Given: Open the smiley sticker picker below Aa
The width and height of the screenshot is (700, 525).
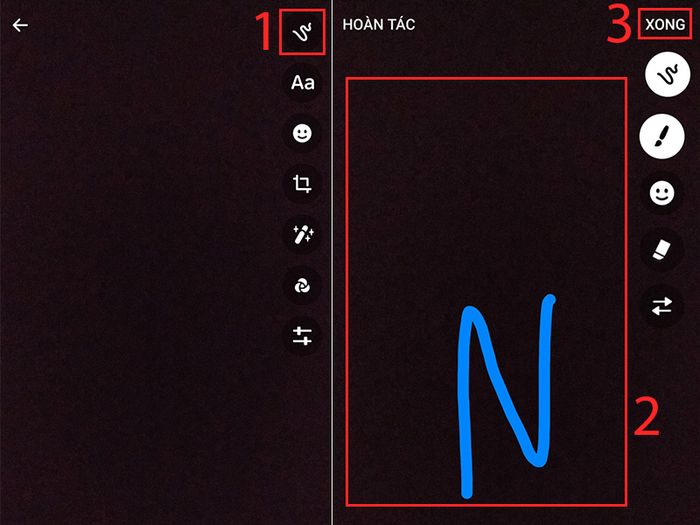Looking at the screenshot, I should pos(302,133).
